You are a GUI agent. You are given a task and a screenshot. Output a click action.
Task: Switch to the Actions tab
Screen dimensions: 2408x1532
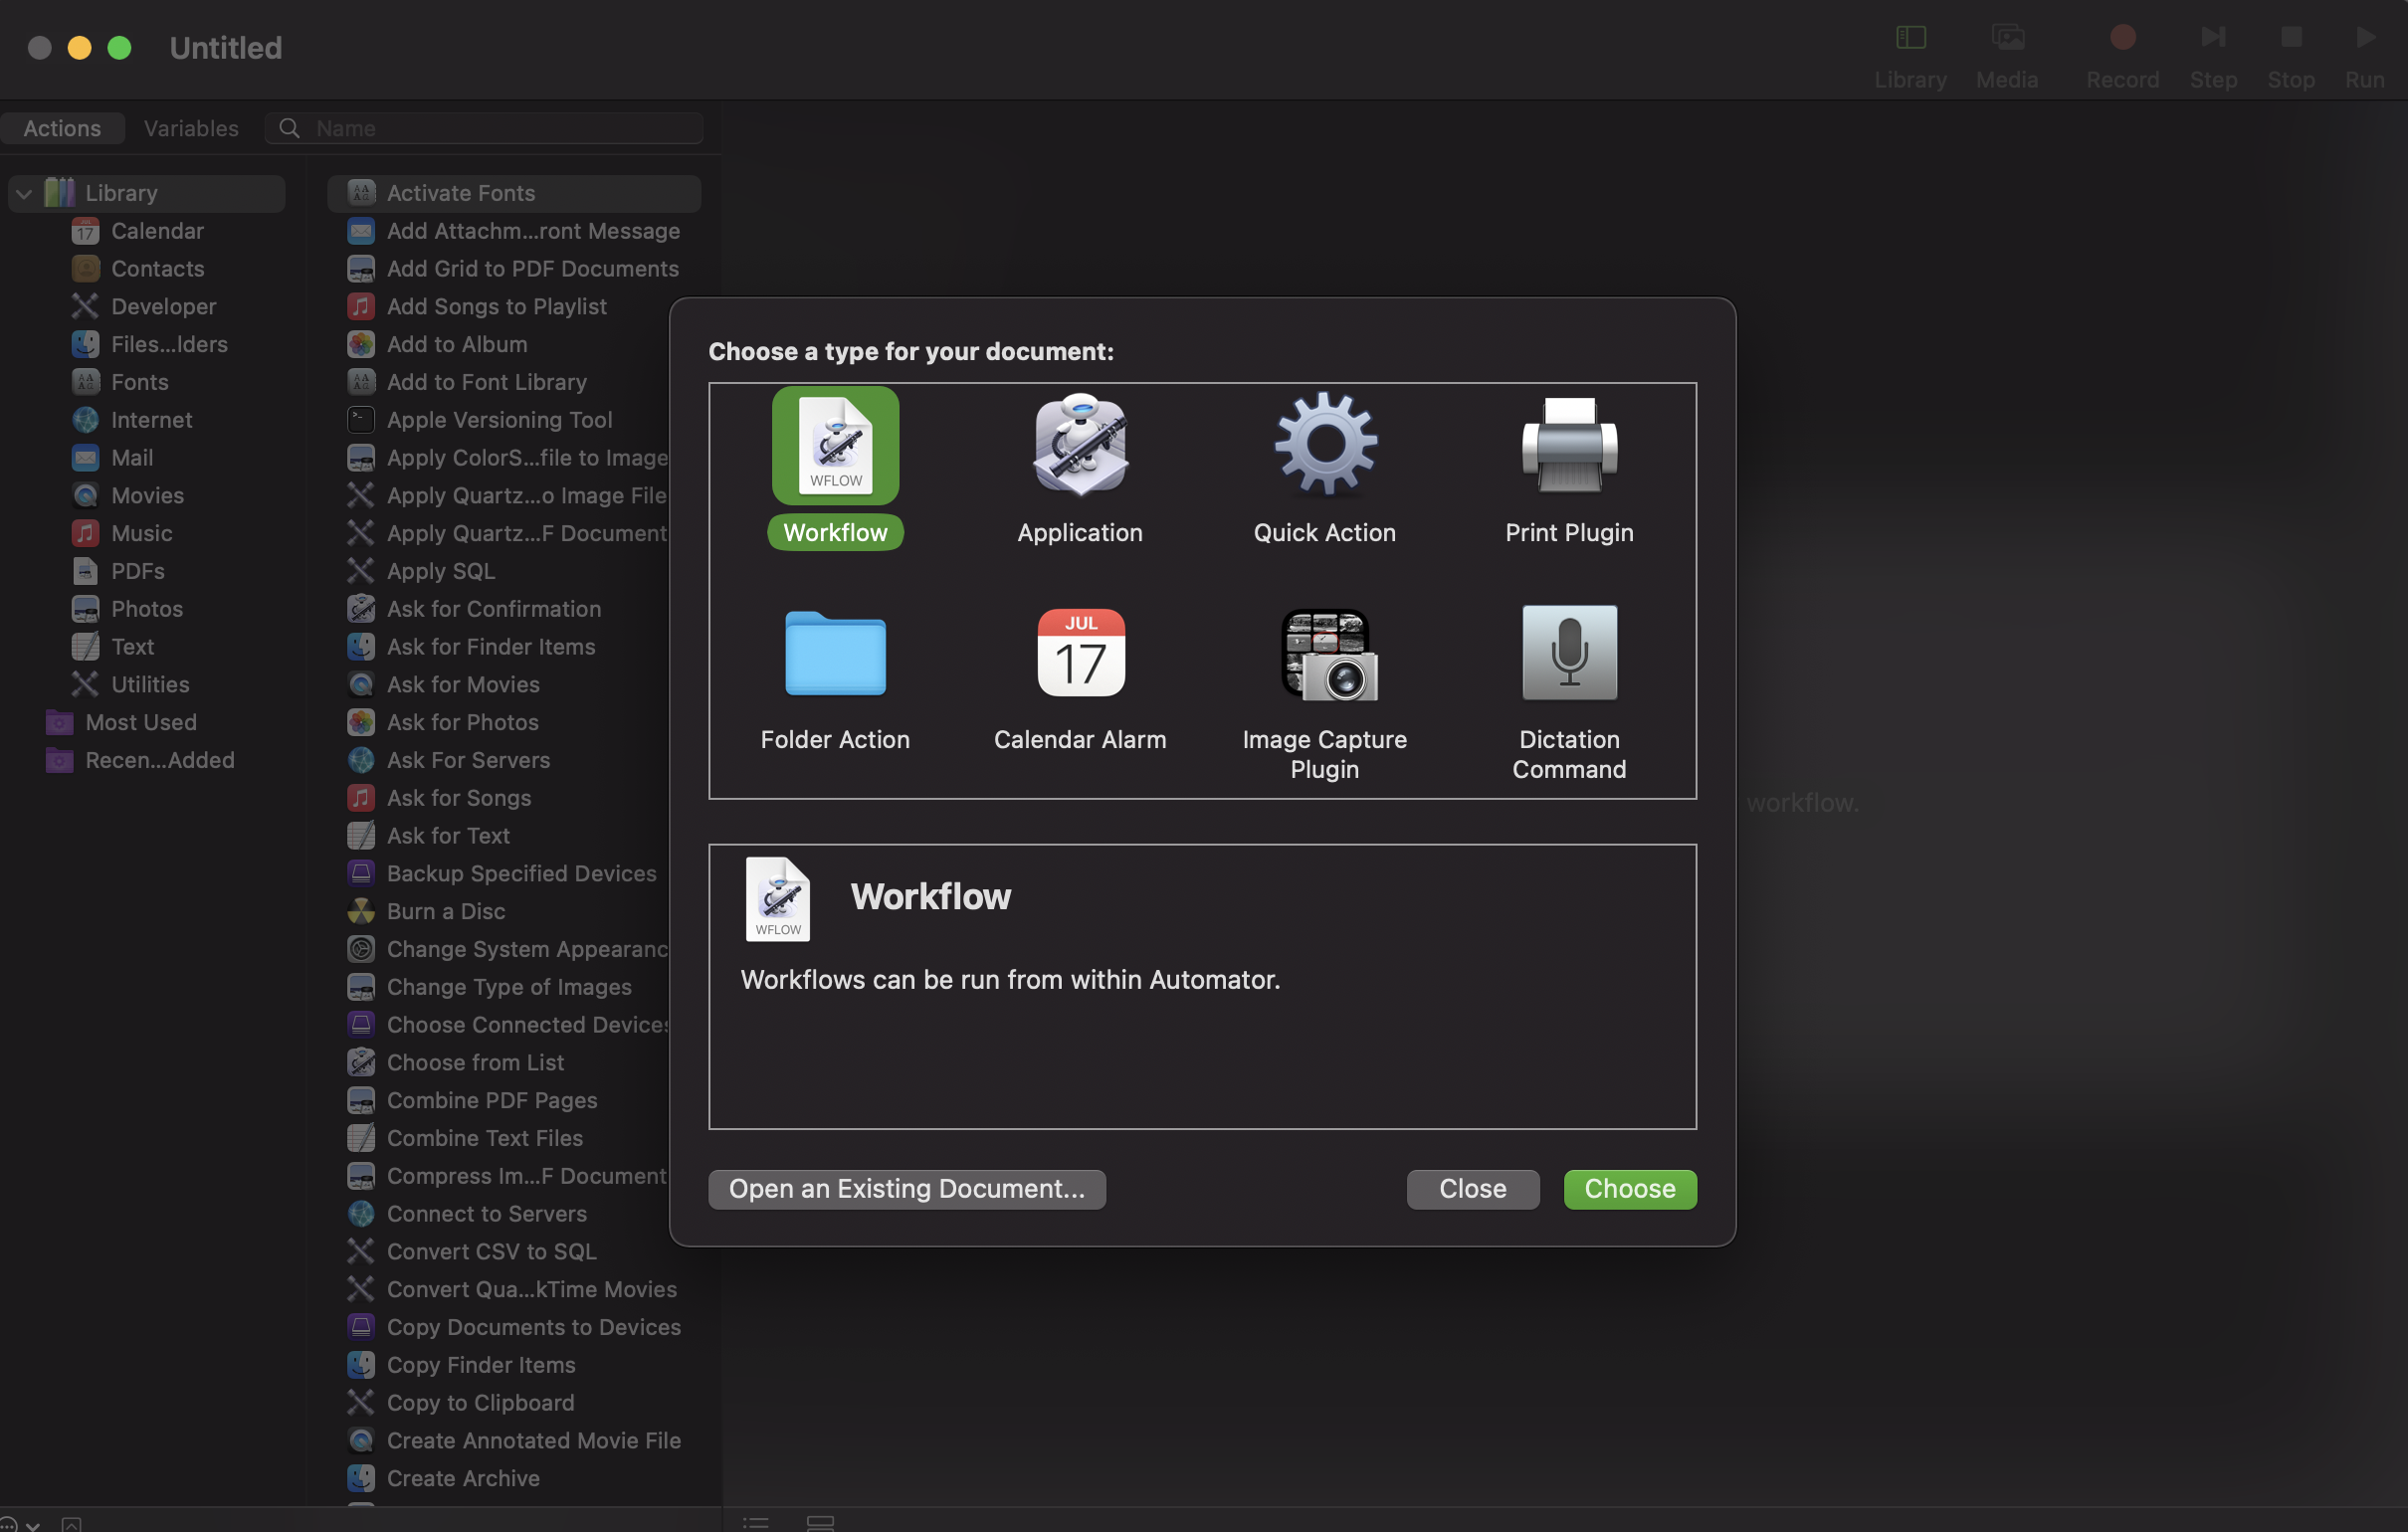(x=62, y=127)
